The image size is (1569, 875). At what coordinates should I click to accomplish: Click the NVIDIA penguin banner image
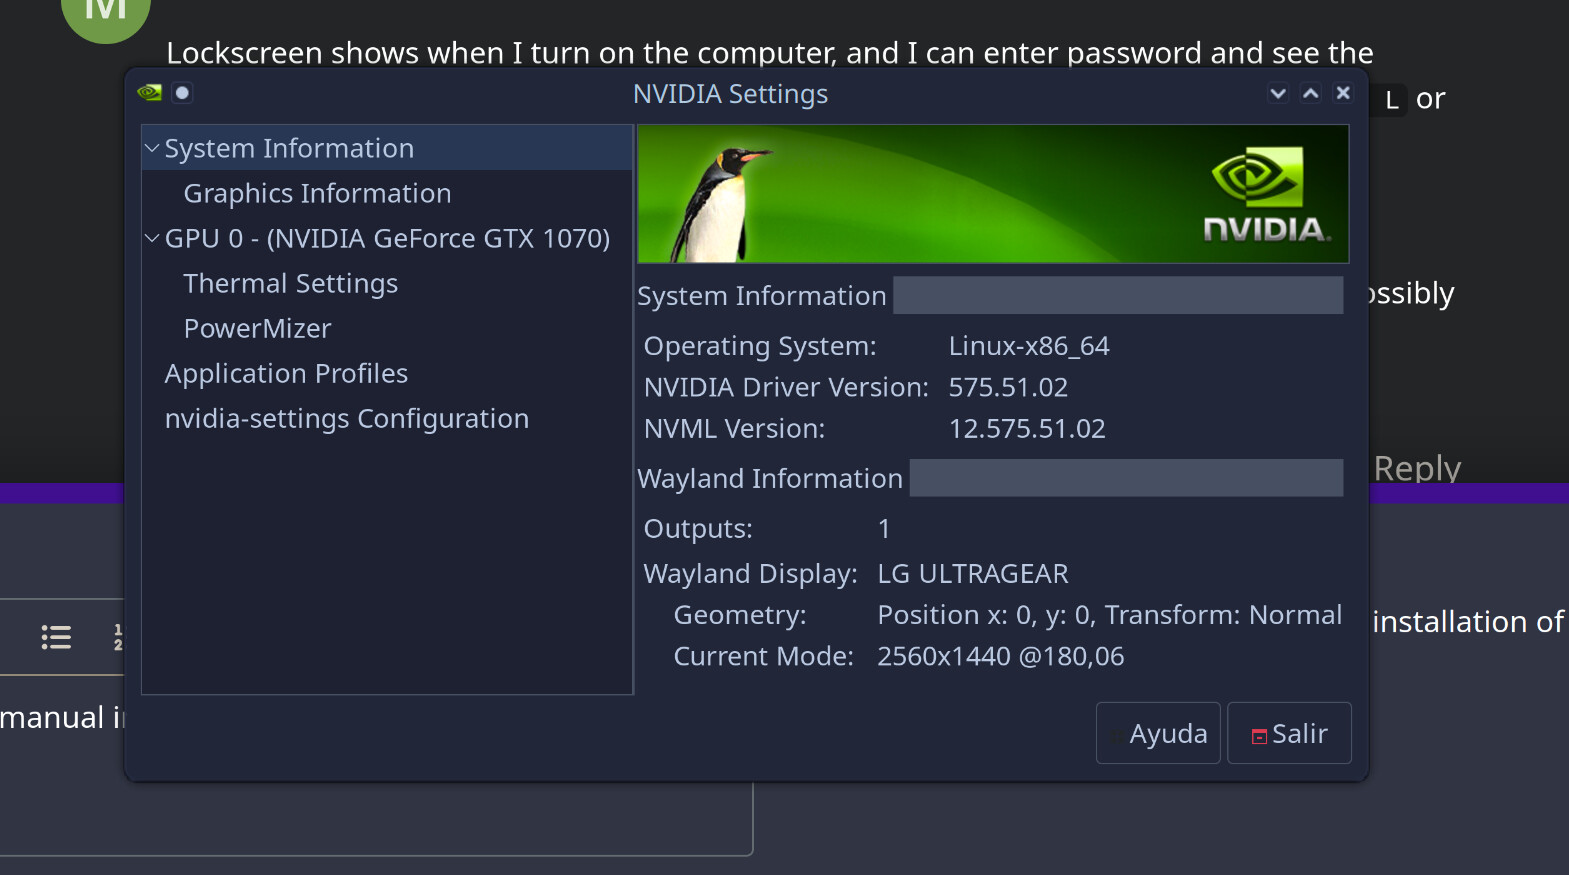coord(993,194)
